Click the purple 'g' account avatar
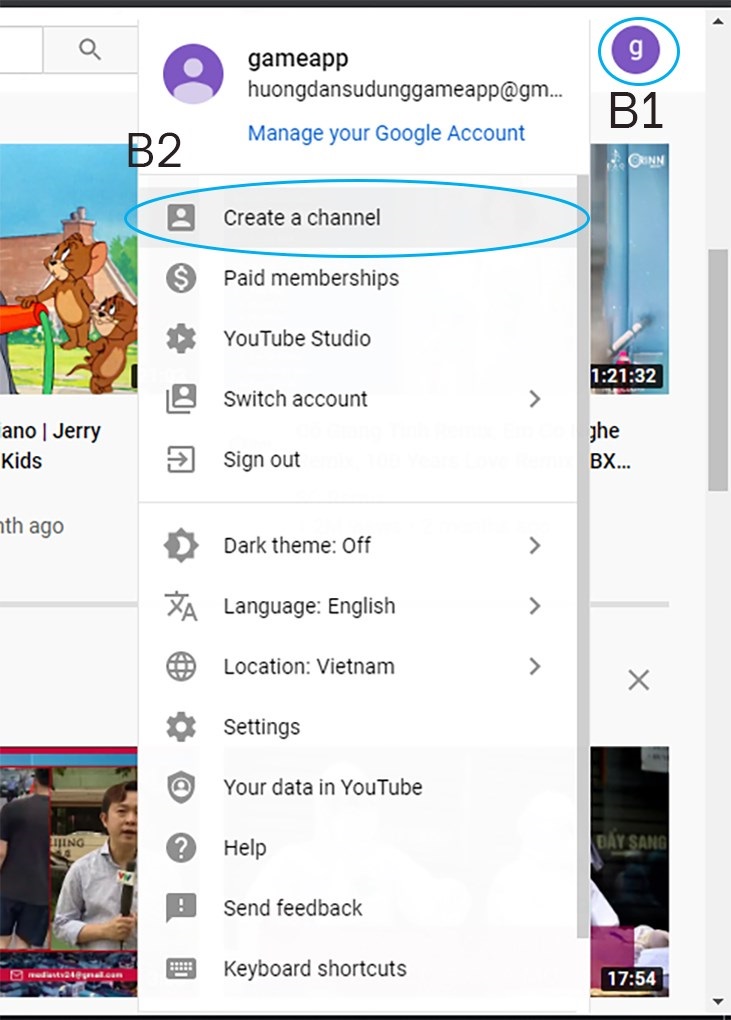 coord(635,50)
